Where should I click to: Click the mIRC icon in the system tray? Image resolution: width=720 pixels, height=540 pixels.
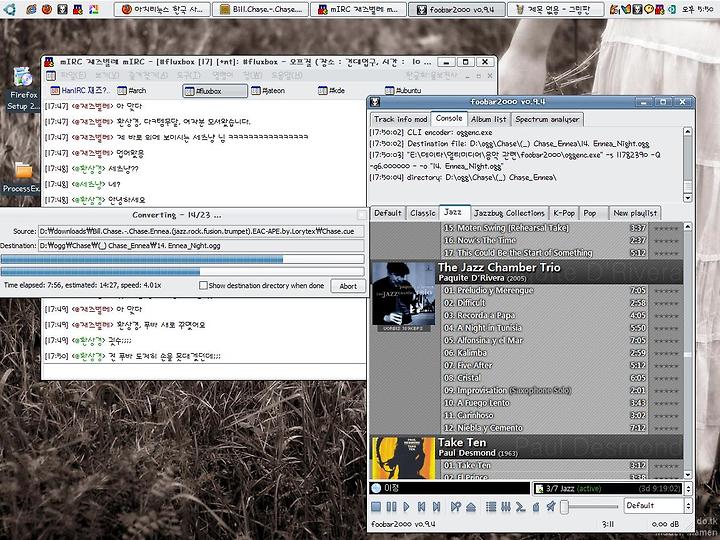pos(659,9)
